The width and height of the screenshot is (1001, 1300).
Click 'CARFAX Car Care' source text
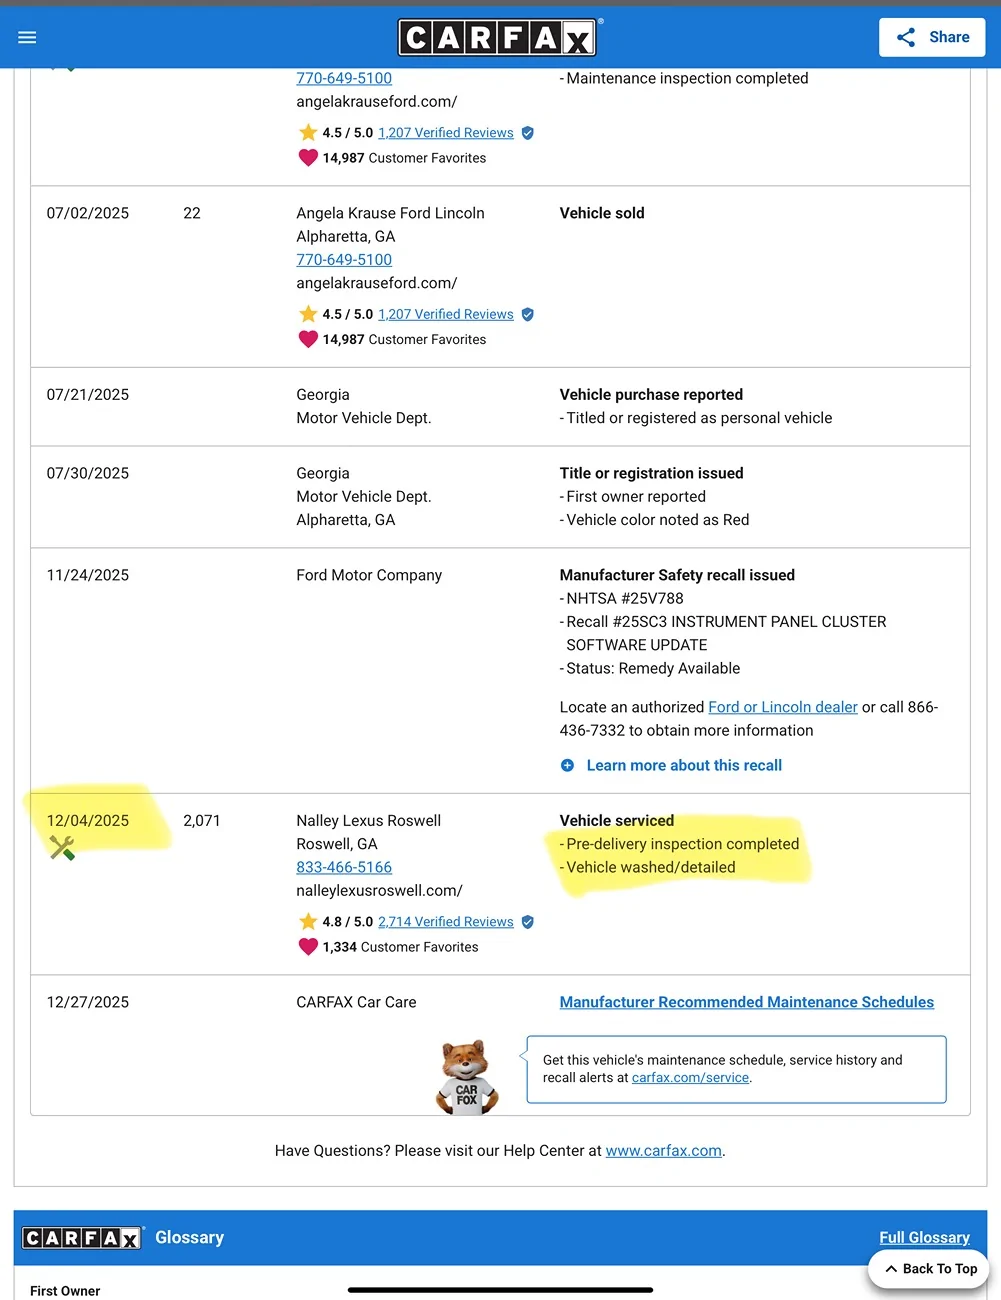click(x=356, y=1002)
